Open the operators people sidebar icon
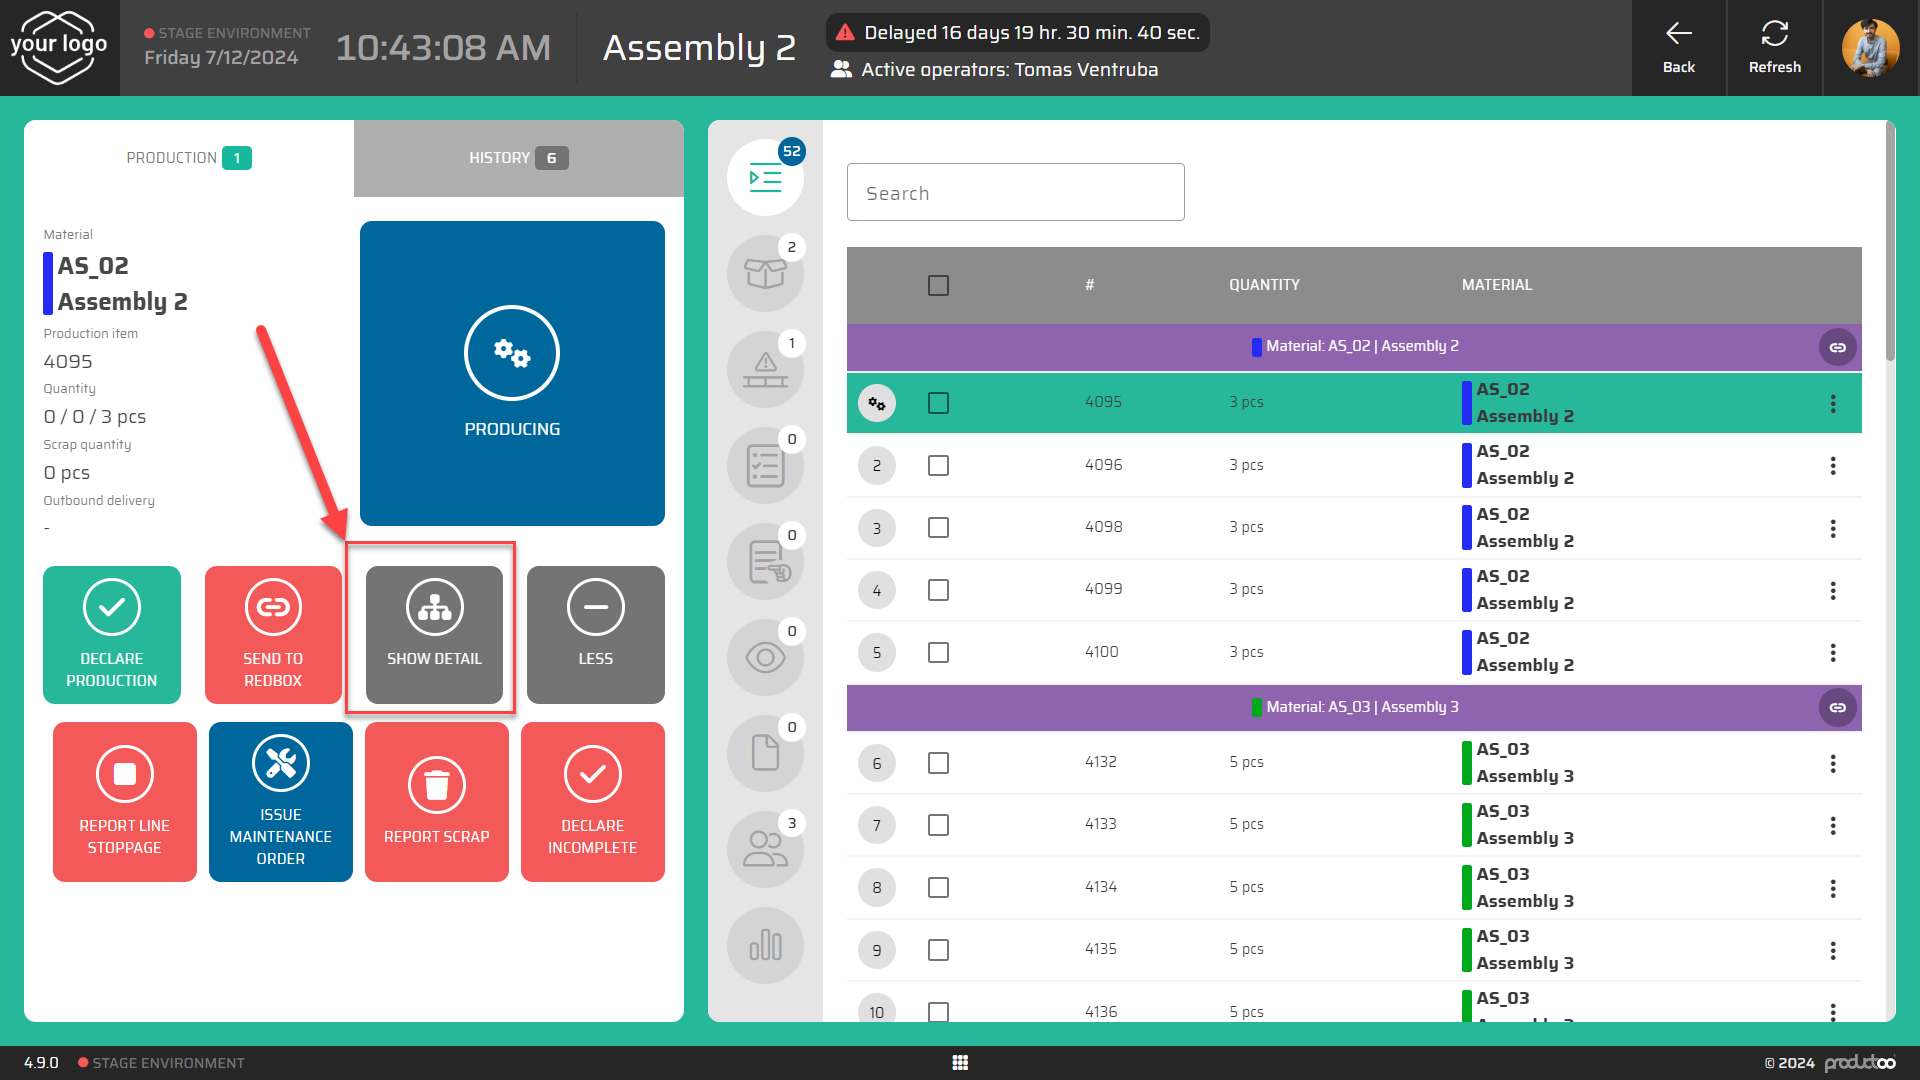The width and height of the screenshot is (1920, 1080). [x=765, y=849]
